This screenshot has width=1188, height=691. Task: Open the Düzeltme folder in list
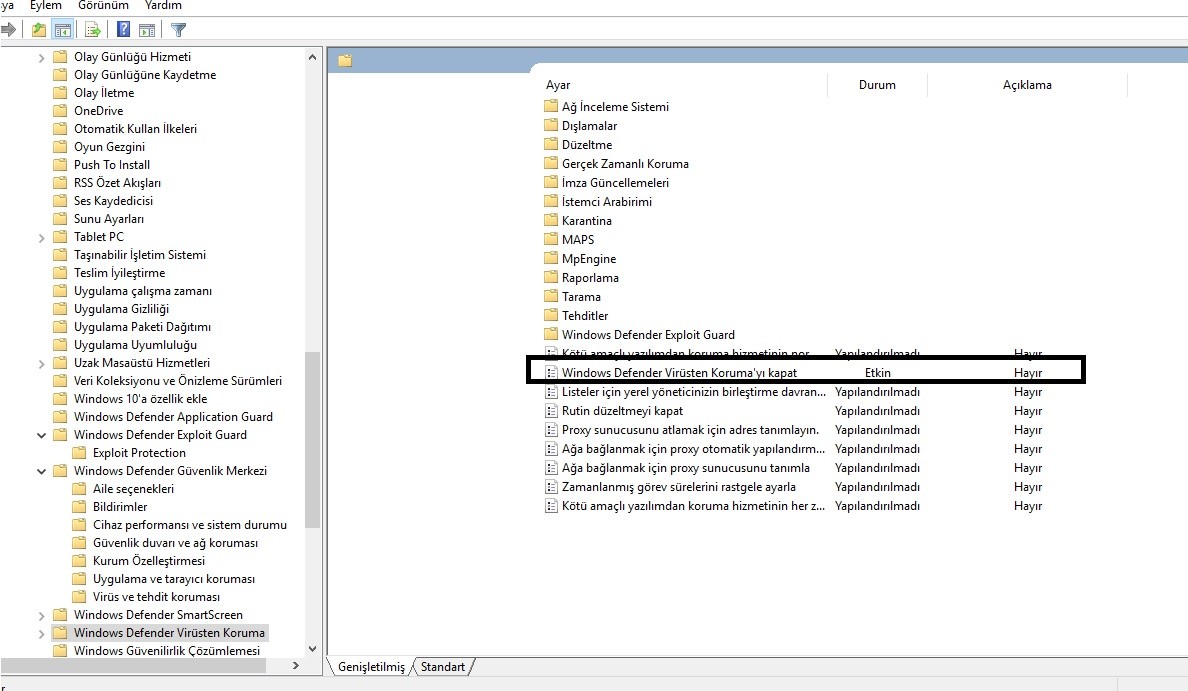pos(586,145)
